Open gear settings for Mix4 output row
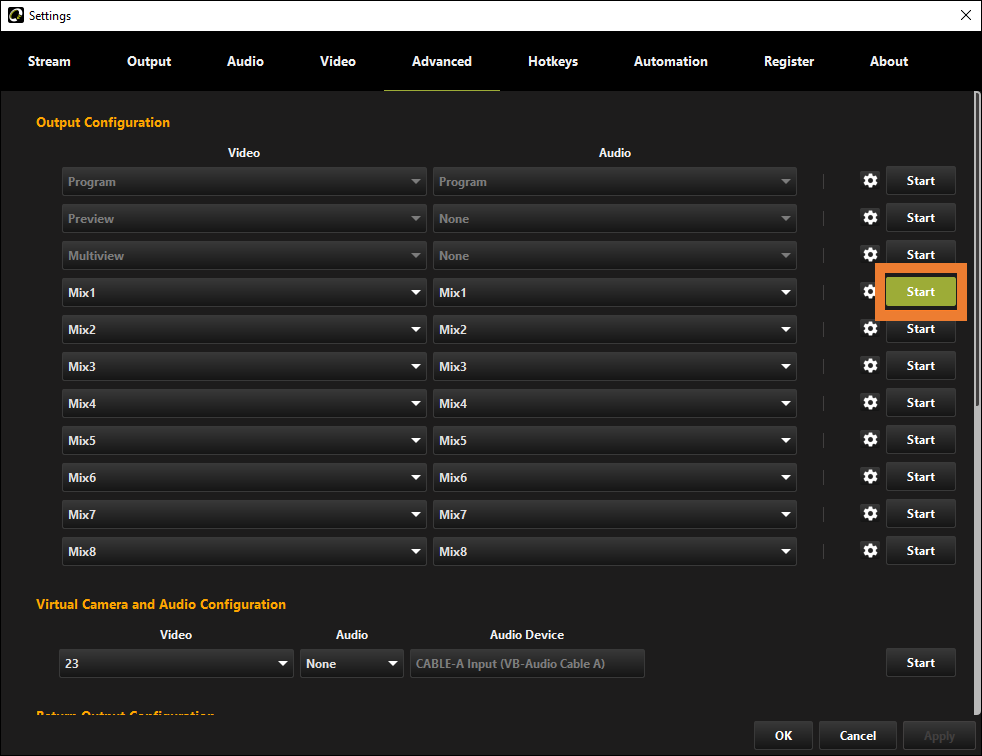The image size is (982, 756). 870,403
